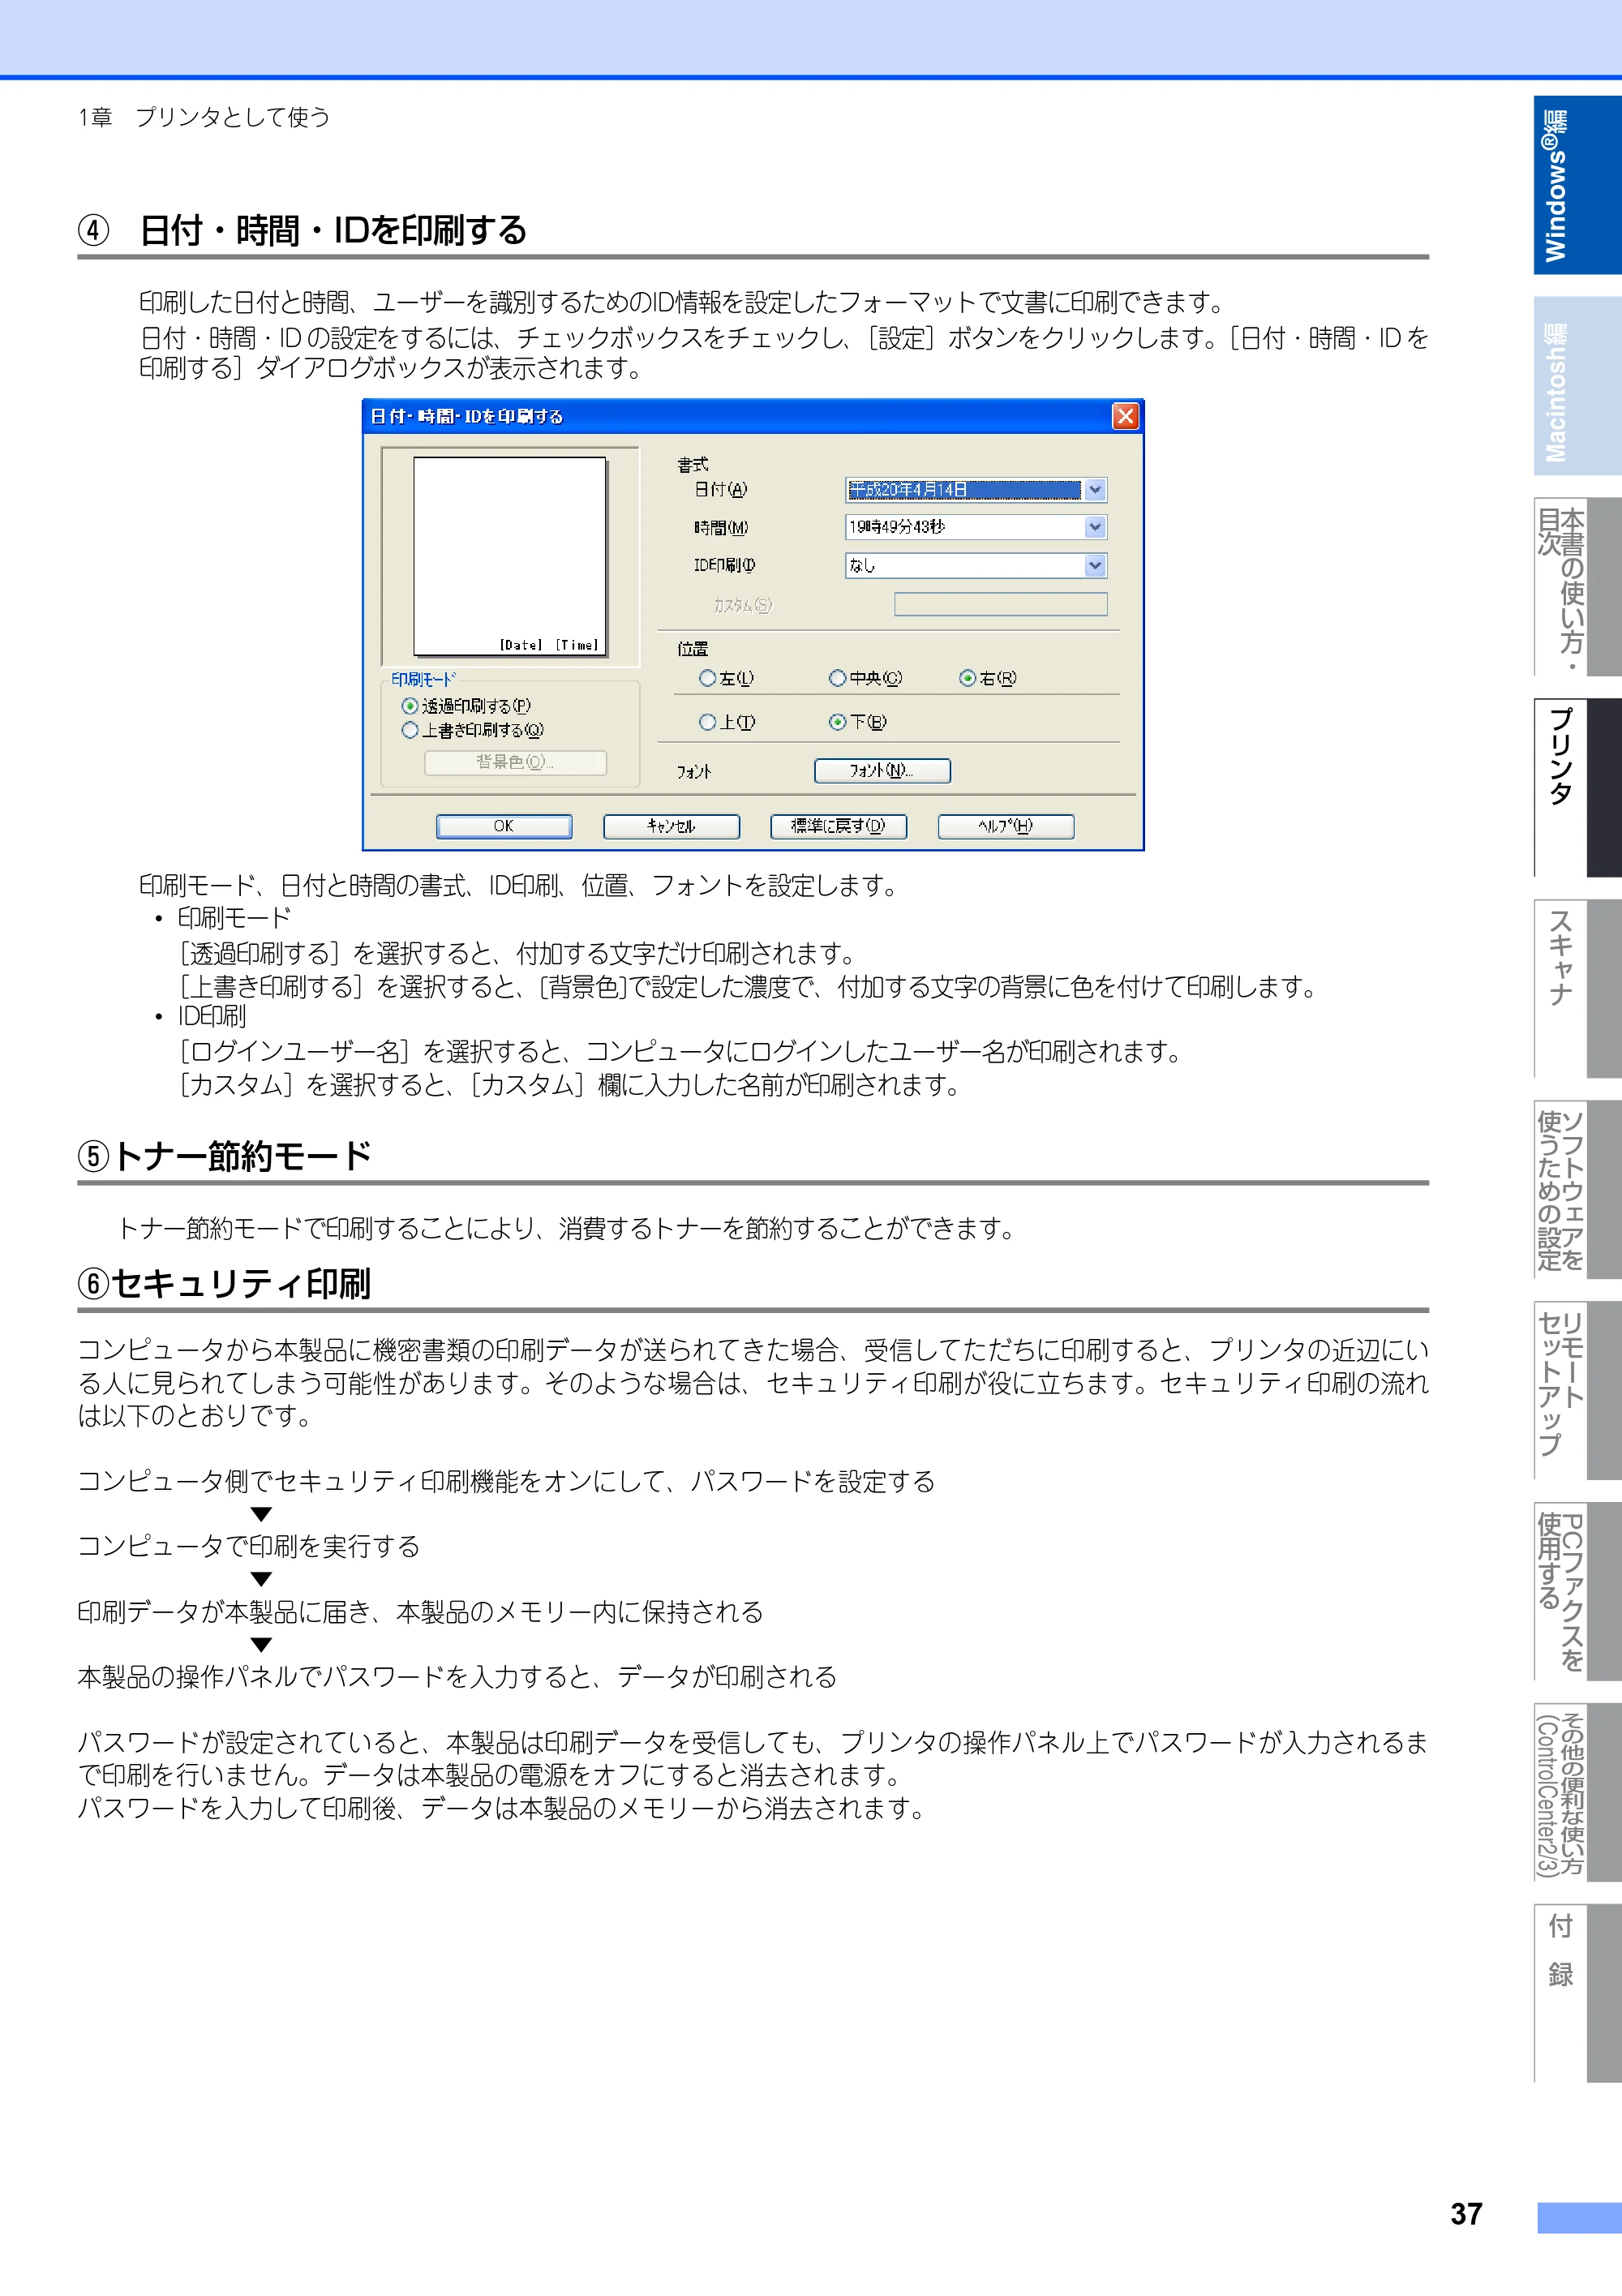Click the heading トナー節約モード

243,1156
